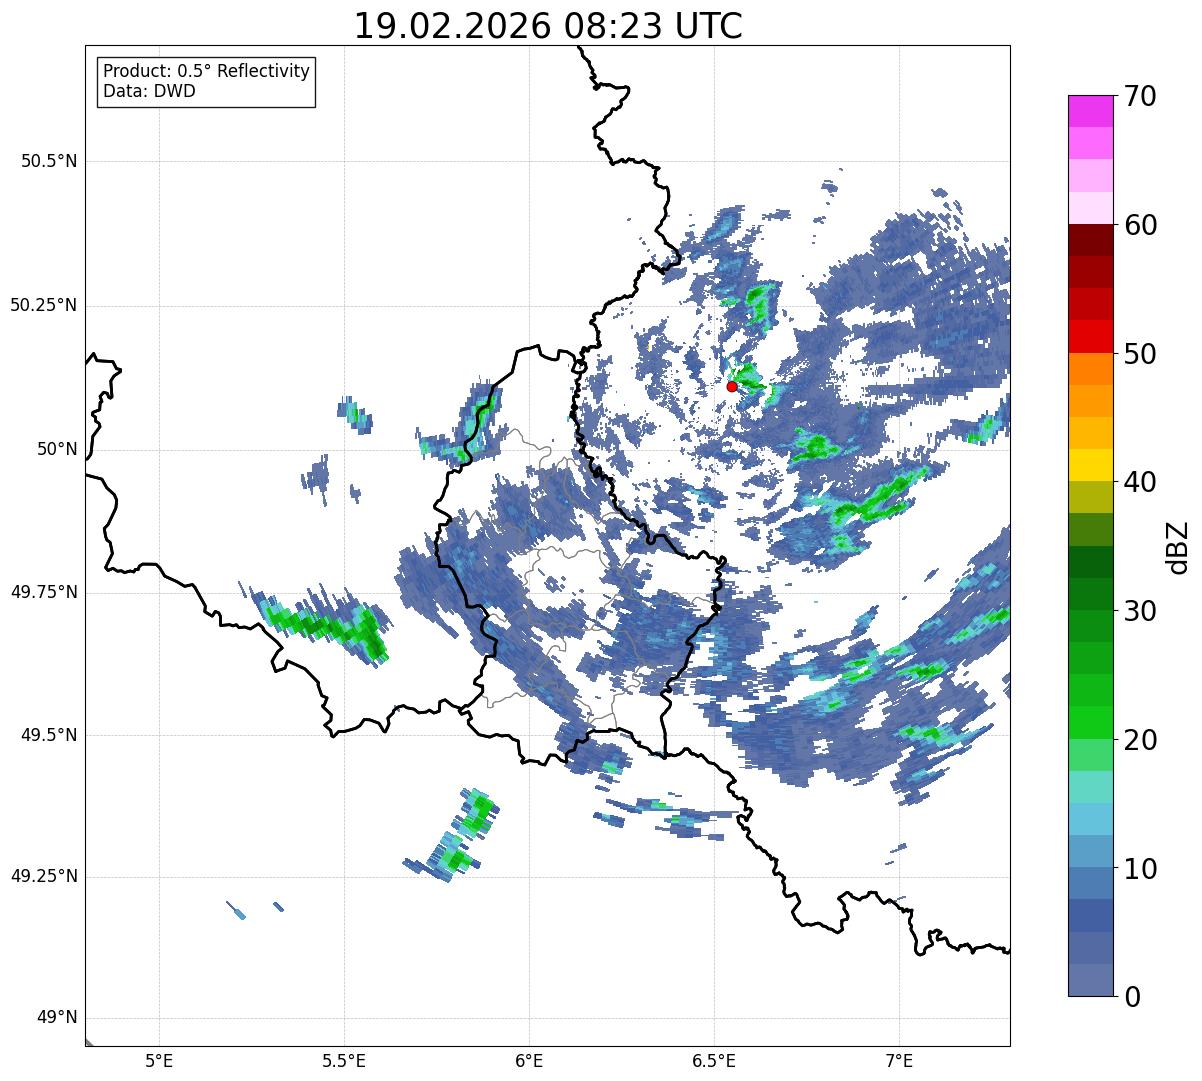Screen dimensions: 1202x1081
Task: Click the longitude label 5°E
Action: click(160, 1060)
